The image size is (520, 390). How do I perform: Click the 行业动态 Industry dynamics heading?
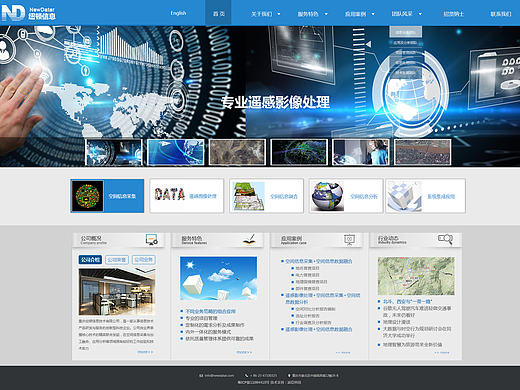tap(392, 239)
